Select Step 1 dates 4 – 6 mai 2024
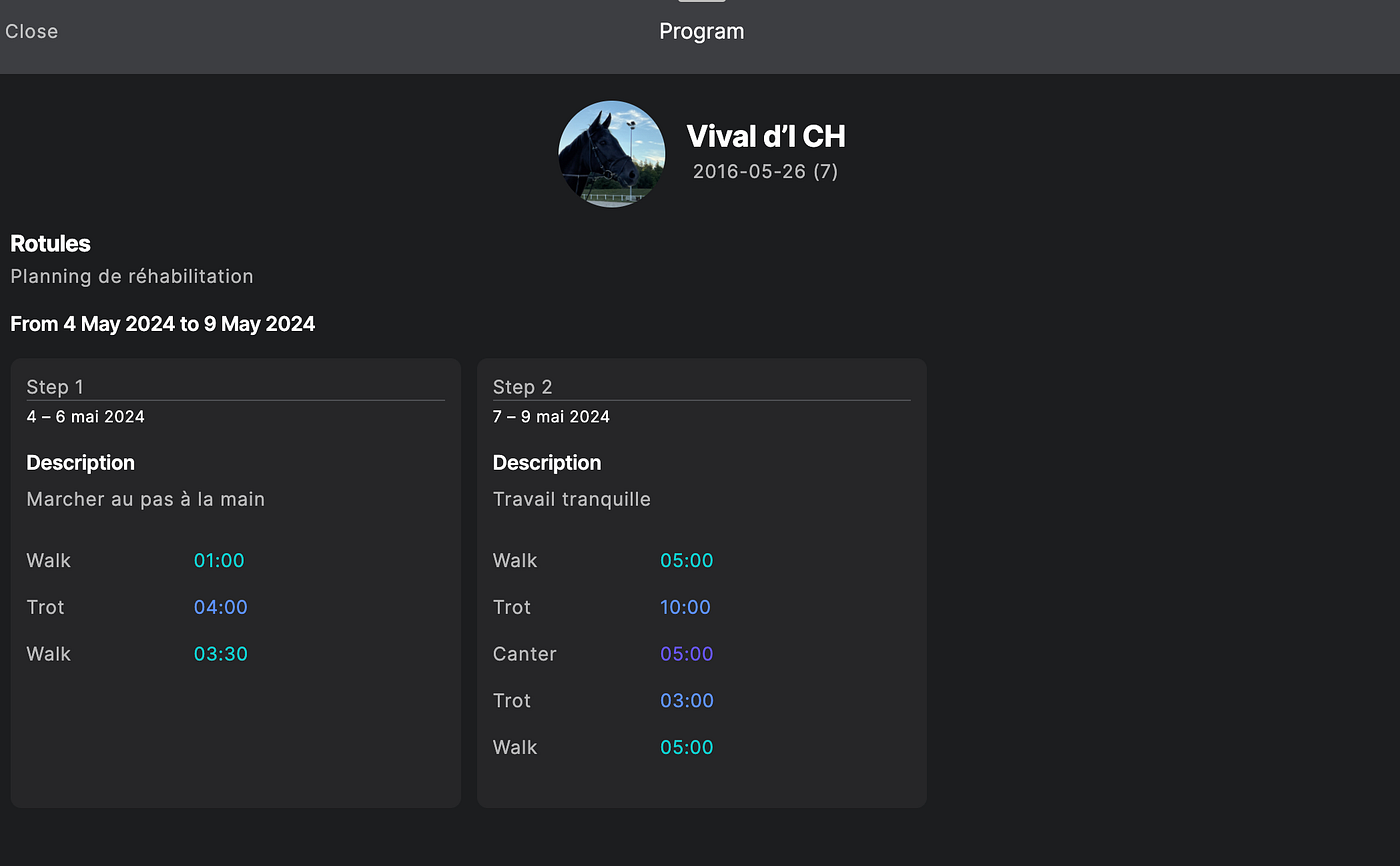1400x866 pixels. click(x=86, y=416)
